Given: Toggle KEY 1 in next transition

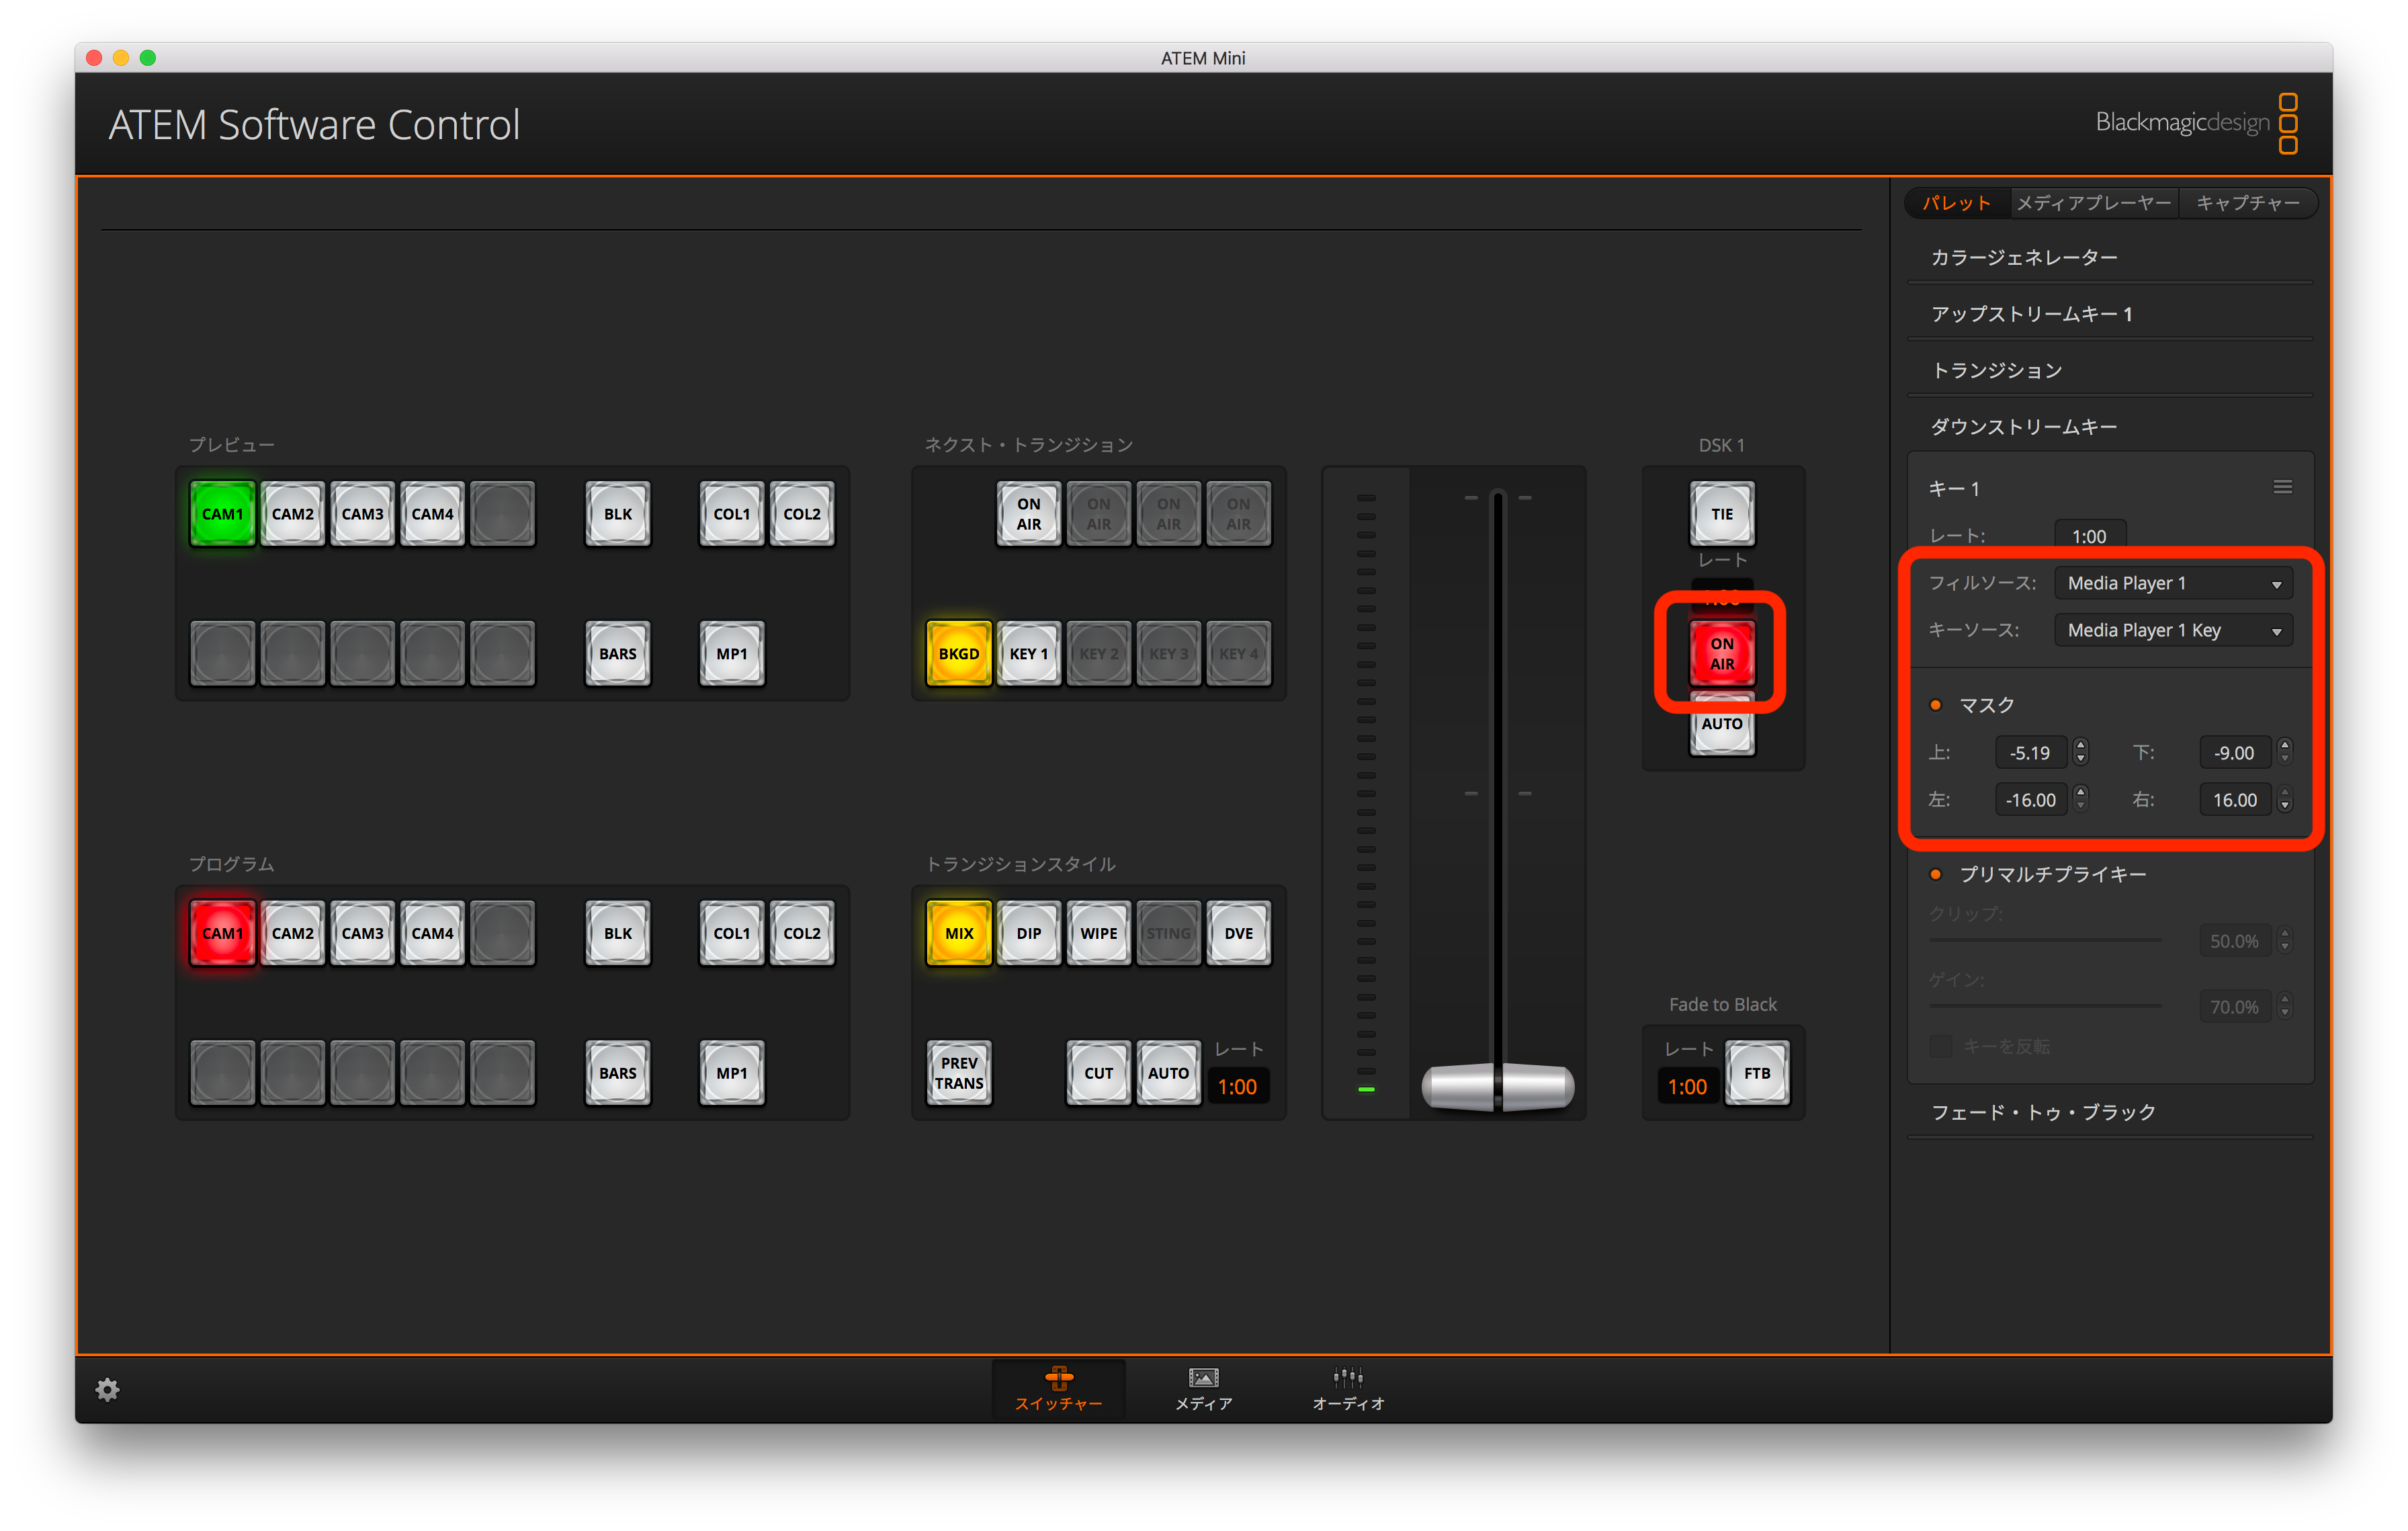Looking at the screenshot, I should pyautogui.click(x=1028, y=654).
